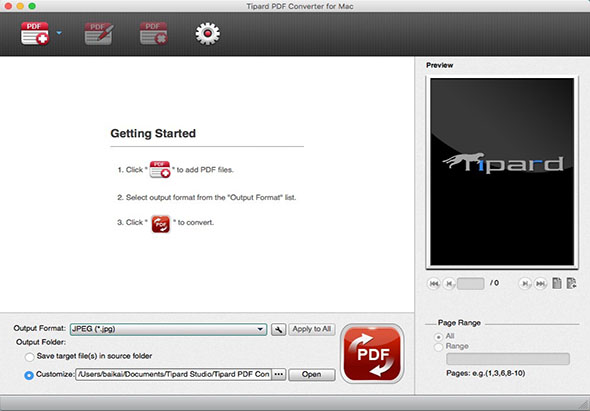Click the convert icon in Getting Started step 3
This screenshot has width=590, height=411.
pos(161,224)
